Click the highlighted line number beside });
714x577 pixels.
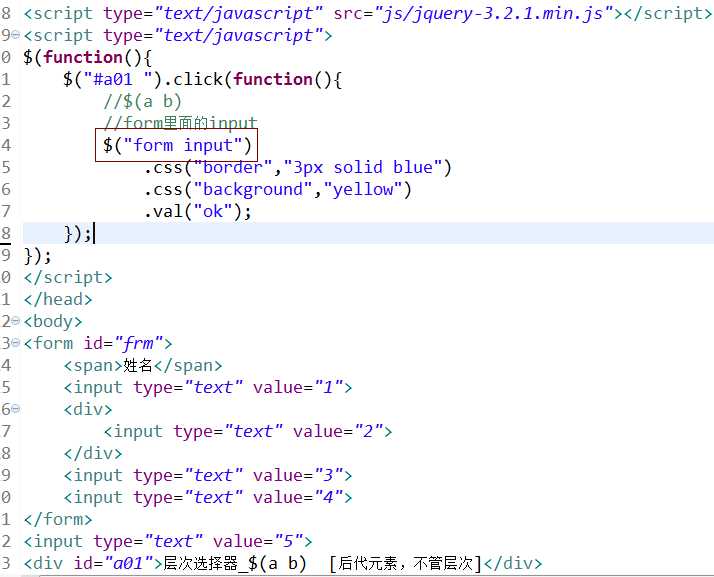(x=5, y=233)
